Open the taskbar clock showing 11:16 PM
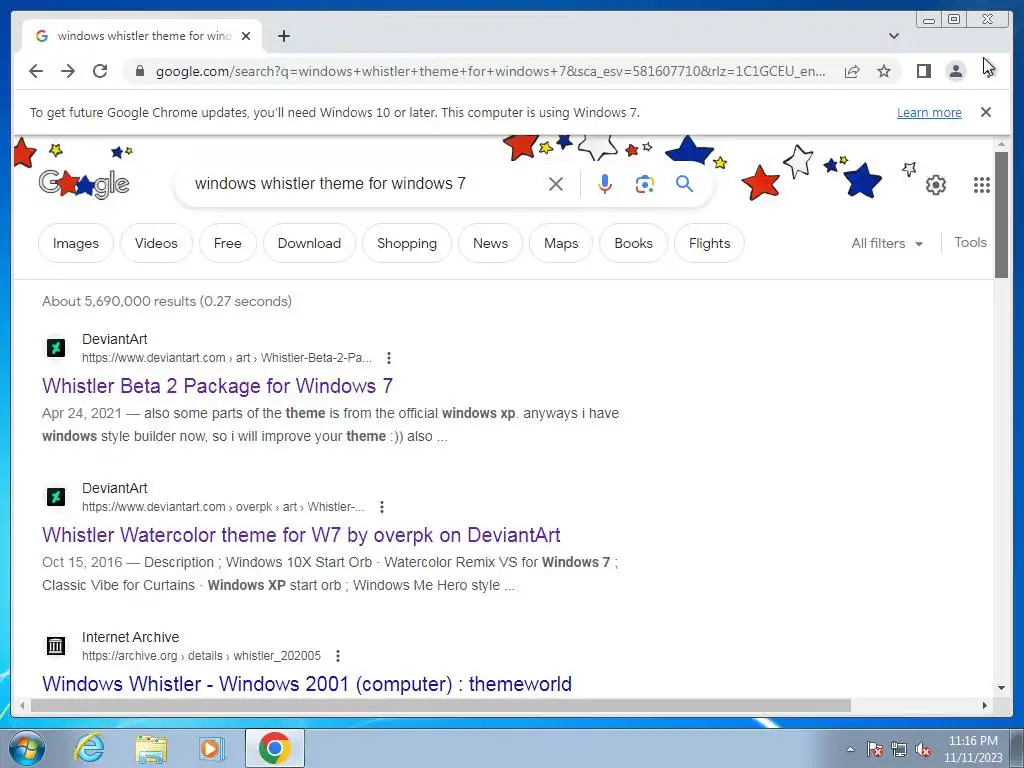 click(x=972, y=749)
